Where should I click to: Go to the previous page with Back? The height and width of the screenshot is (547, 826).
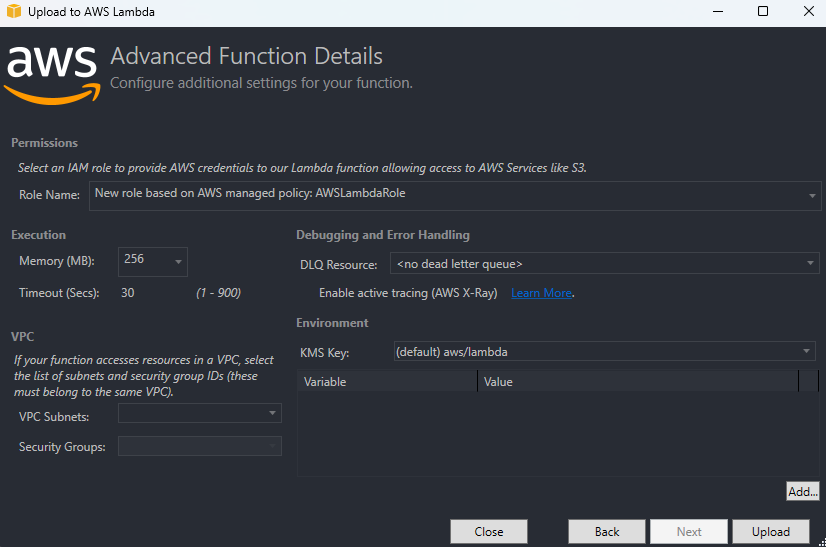click(607, 532)
